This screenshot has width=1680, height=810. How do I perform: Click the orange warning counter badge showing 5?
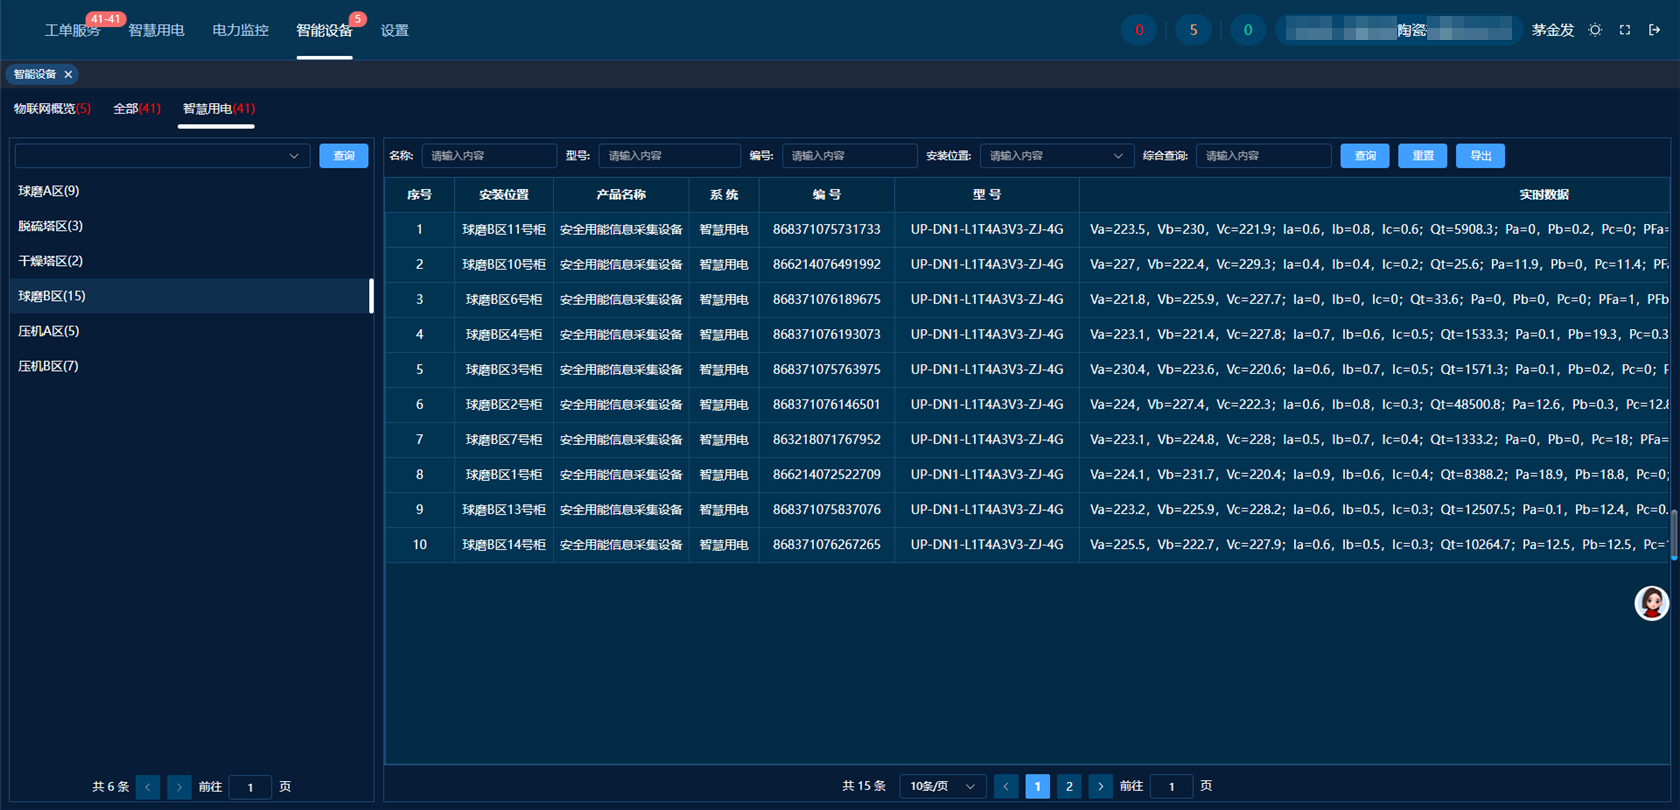[1193, 30]
